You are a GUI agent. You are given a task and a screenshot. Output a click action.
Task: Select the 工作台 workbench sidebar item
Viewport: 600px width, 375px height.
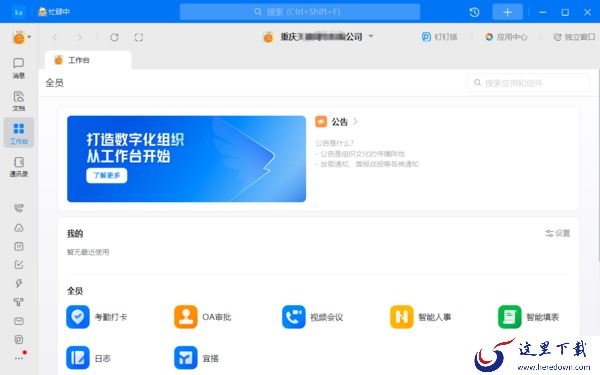click(19, 132)
